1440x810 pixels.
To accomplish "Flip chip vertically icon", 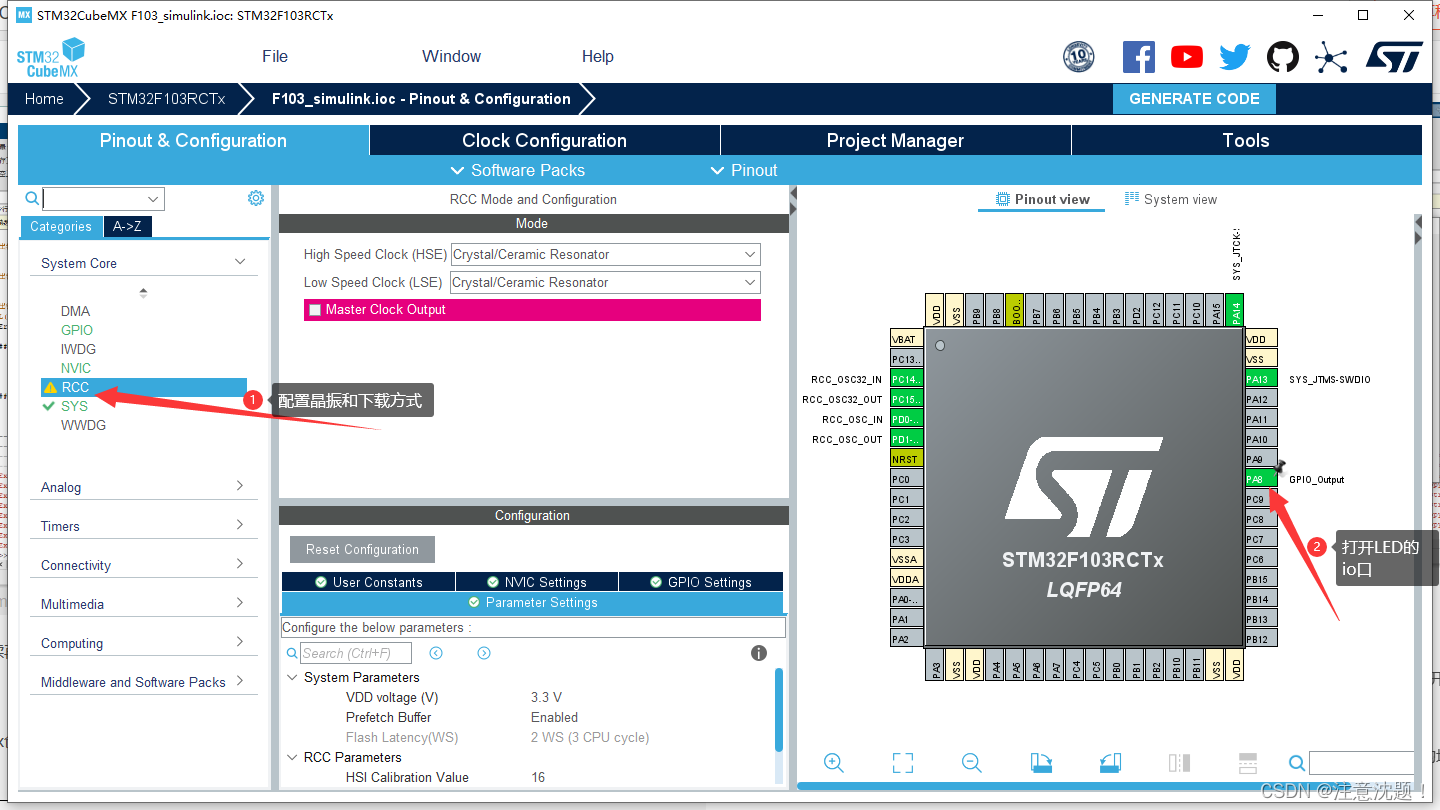I will [x=1247, y=763].
